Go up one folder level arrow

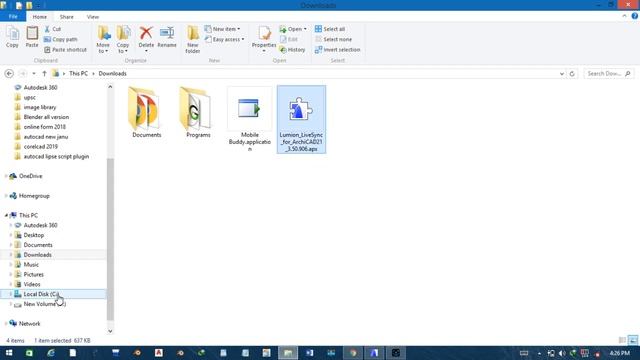(44, 73)
